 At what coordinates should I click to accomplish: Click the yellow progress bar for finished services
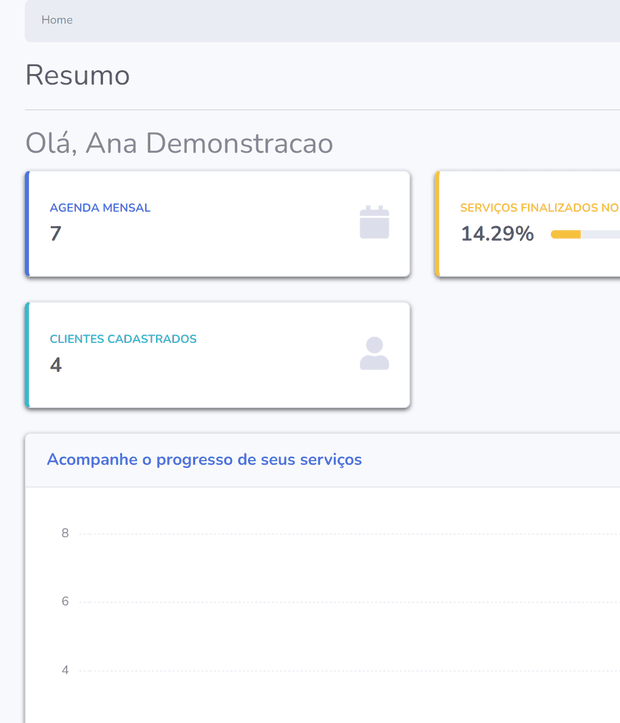585,235
